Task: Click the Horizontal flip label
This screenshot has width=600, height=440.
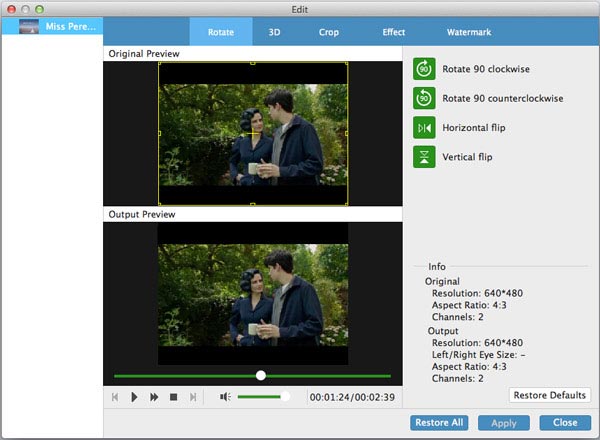Action: (474, 128)
